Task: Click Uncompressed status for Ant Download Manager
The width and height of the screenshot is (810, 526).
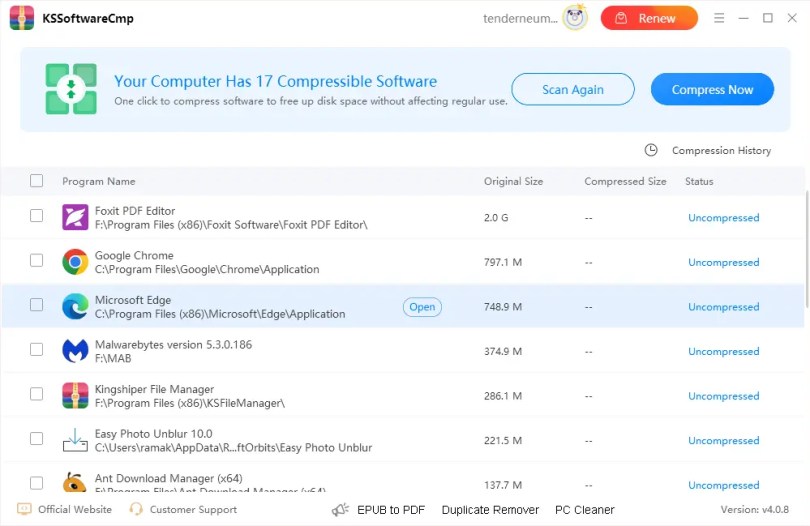Action: [x=723, y=485]
